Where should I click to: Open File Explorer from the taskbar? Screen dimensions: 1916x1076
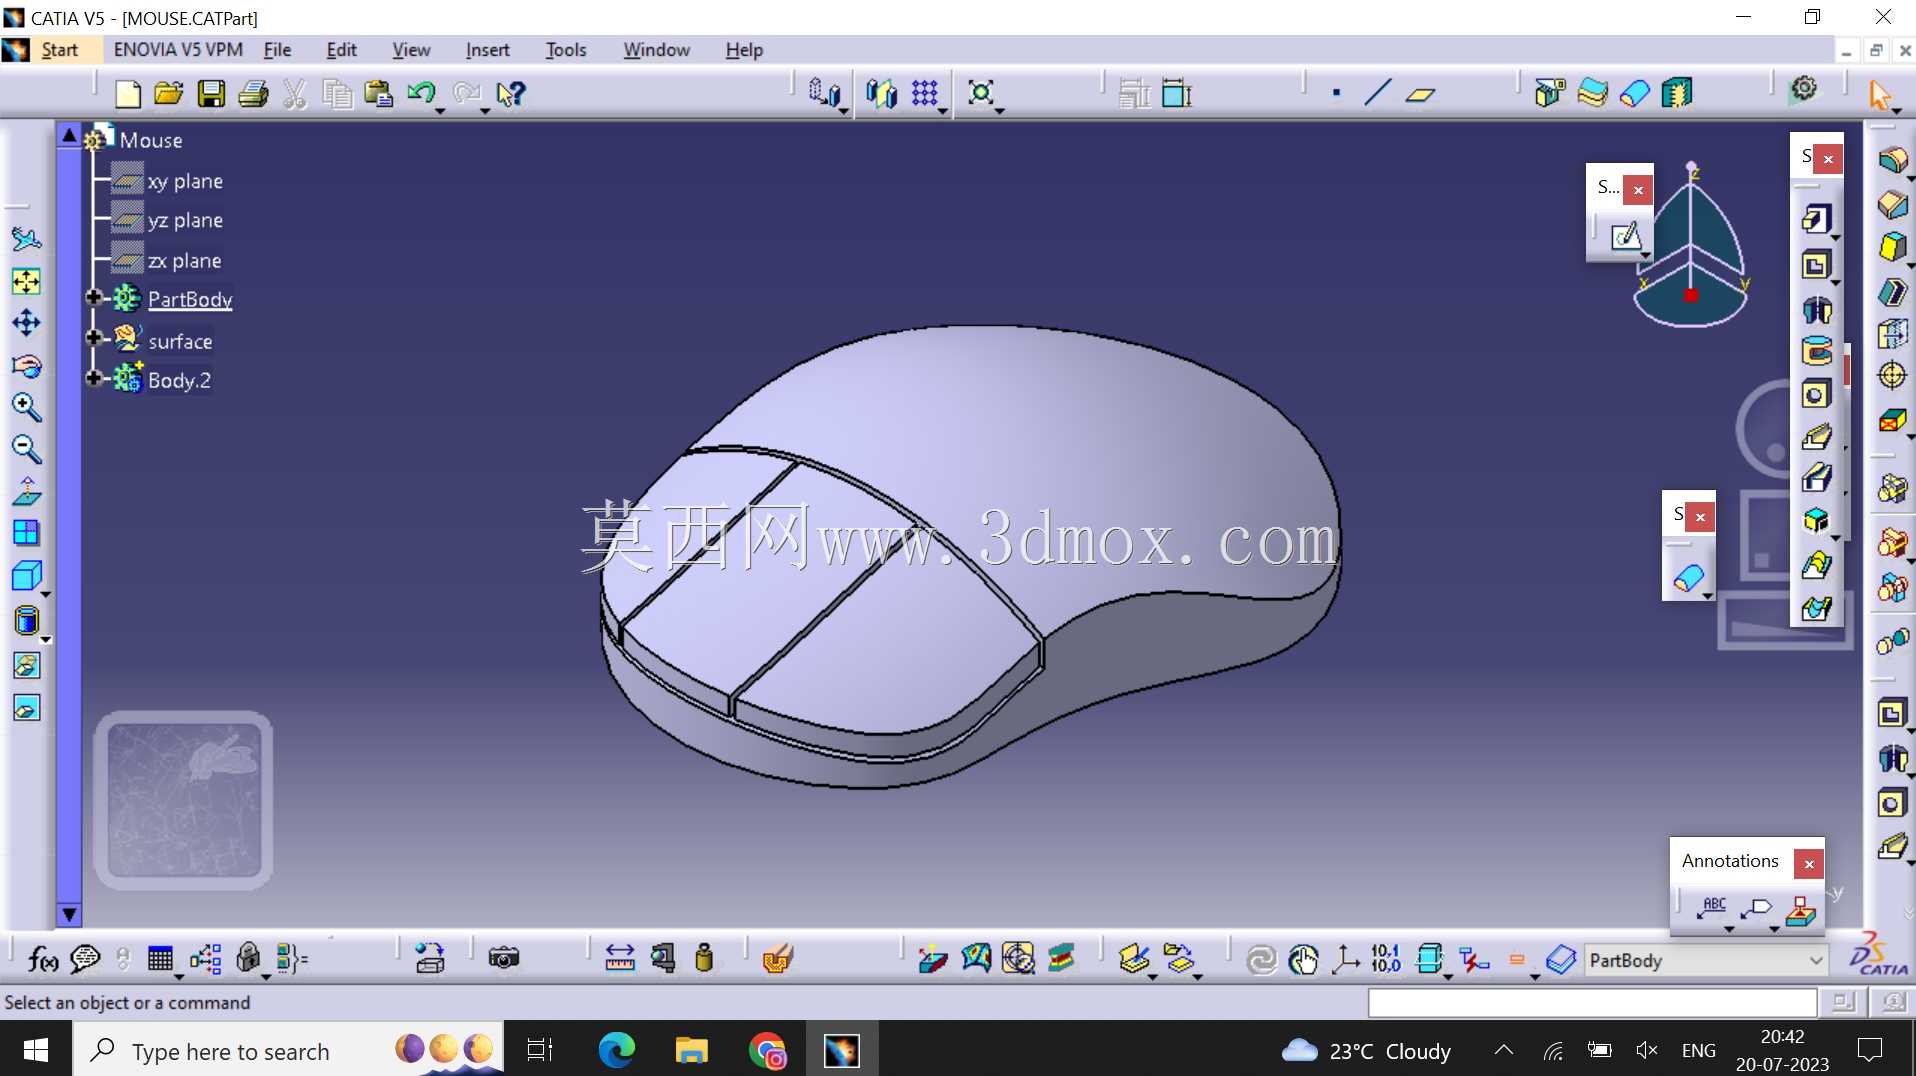(691, 1050)
